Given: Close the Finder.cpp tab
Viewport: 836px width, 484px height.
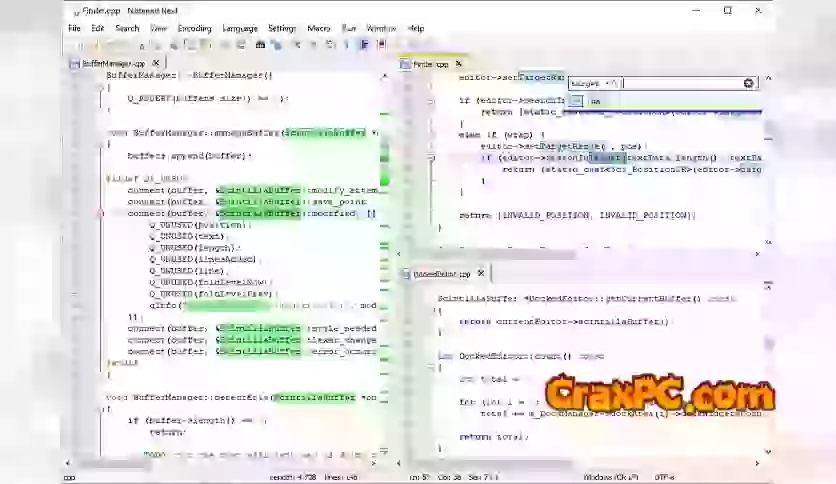Looking at the screenshot, I should coord(458,64).
